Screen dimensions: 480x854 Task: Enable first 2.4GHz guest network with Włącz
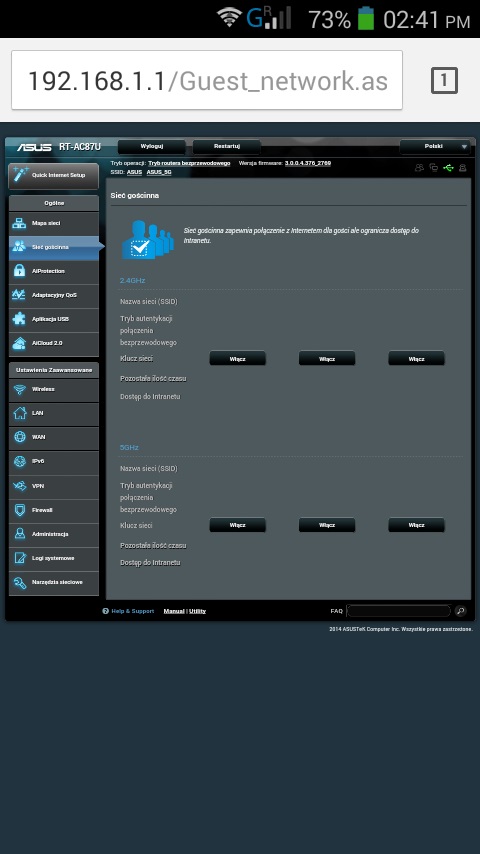[x=238, y=358]
